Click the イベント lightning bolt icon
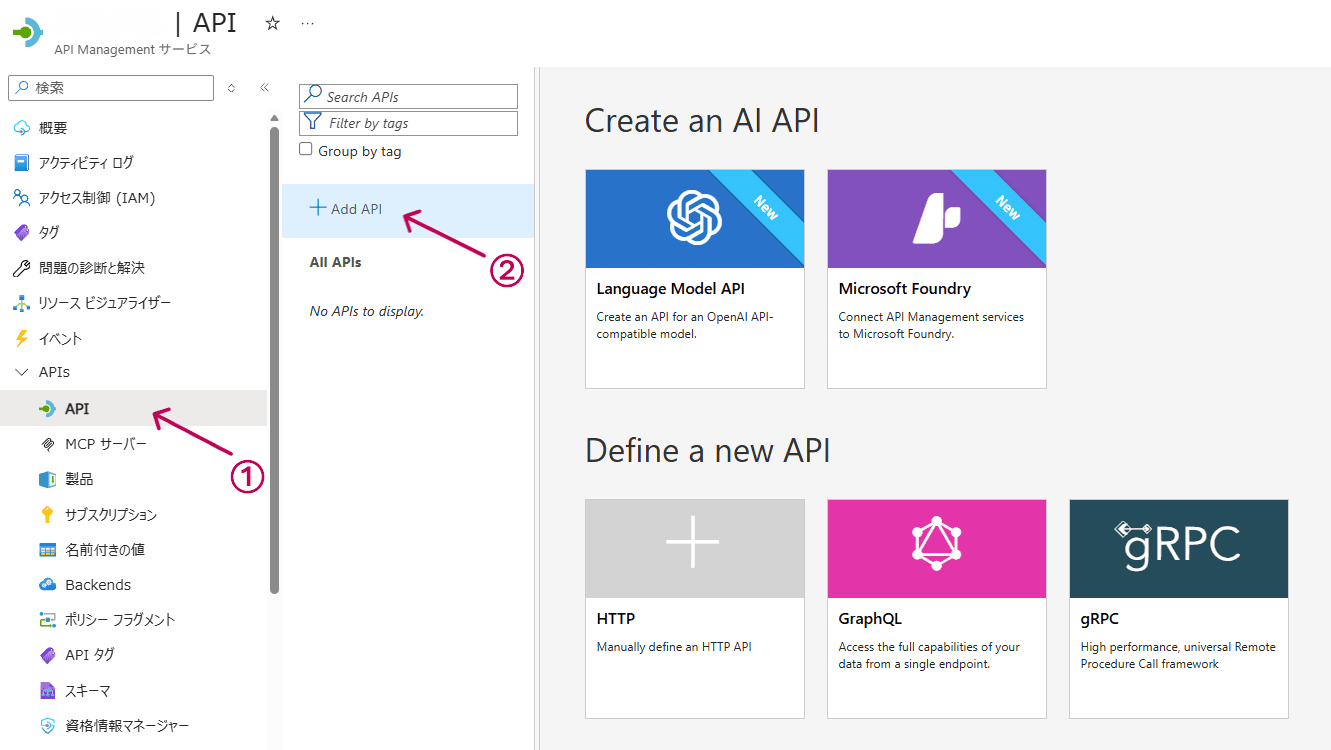Screen dimensions: 1331x750 coord(22,338)
